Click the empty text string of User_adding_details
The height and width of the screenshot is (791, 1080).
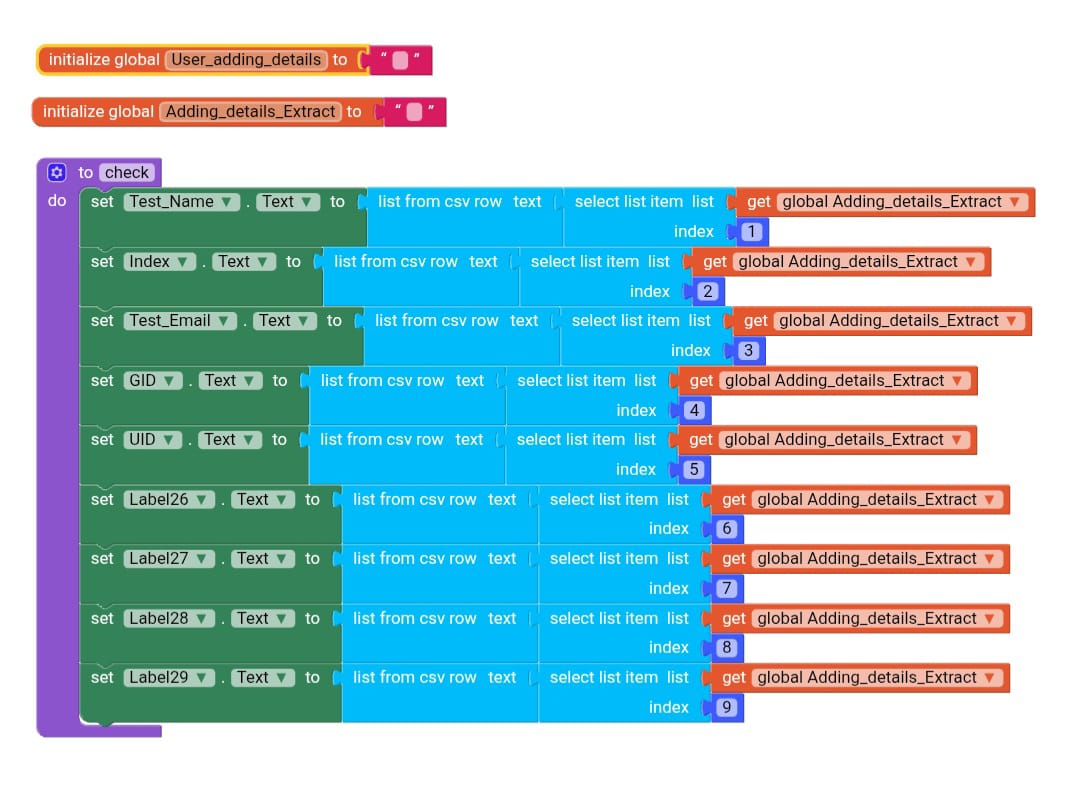(400, 61)
